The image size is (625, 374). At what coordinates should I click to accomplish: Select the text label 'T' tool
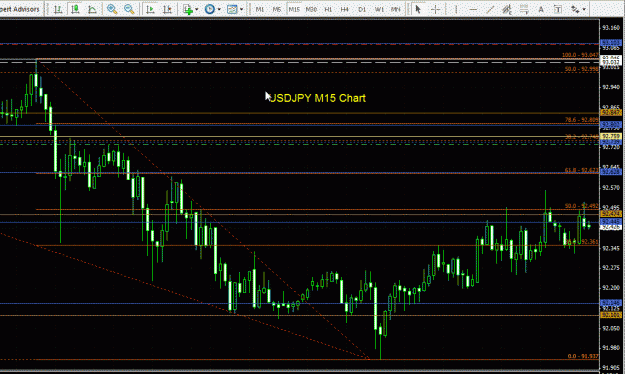coord(558,9)
